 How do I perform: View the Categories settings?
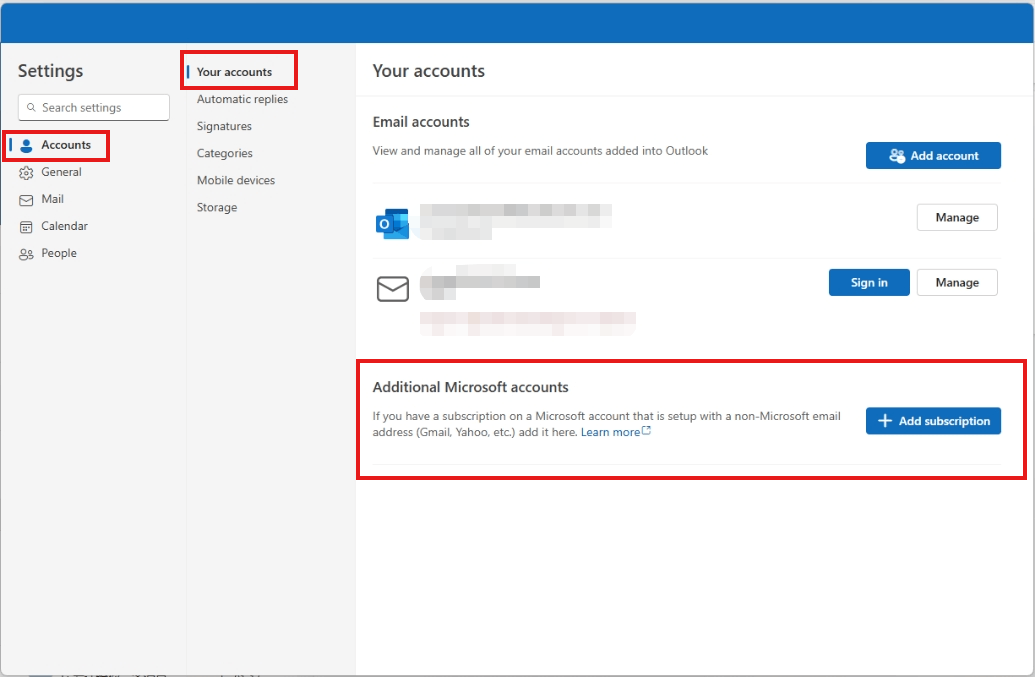(224, 153)
